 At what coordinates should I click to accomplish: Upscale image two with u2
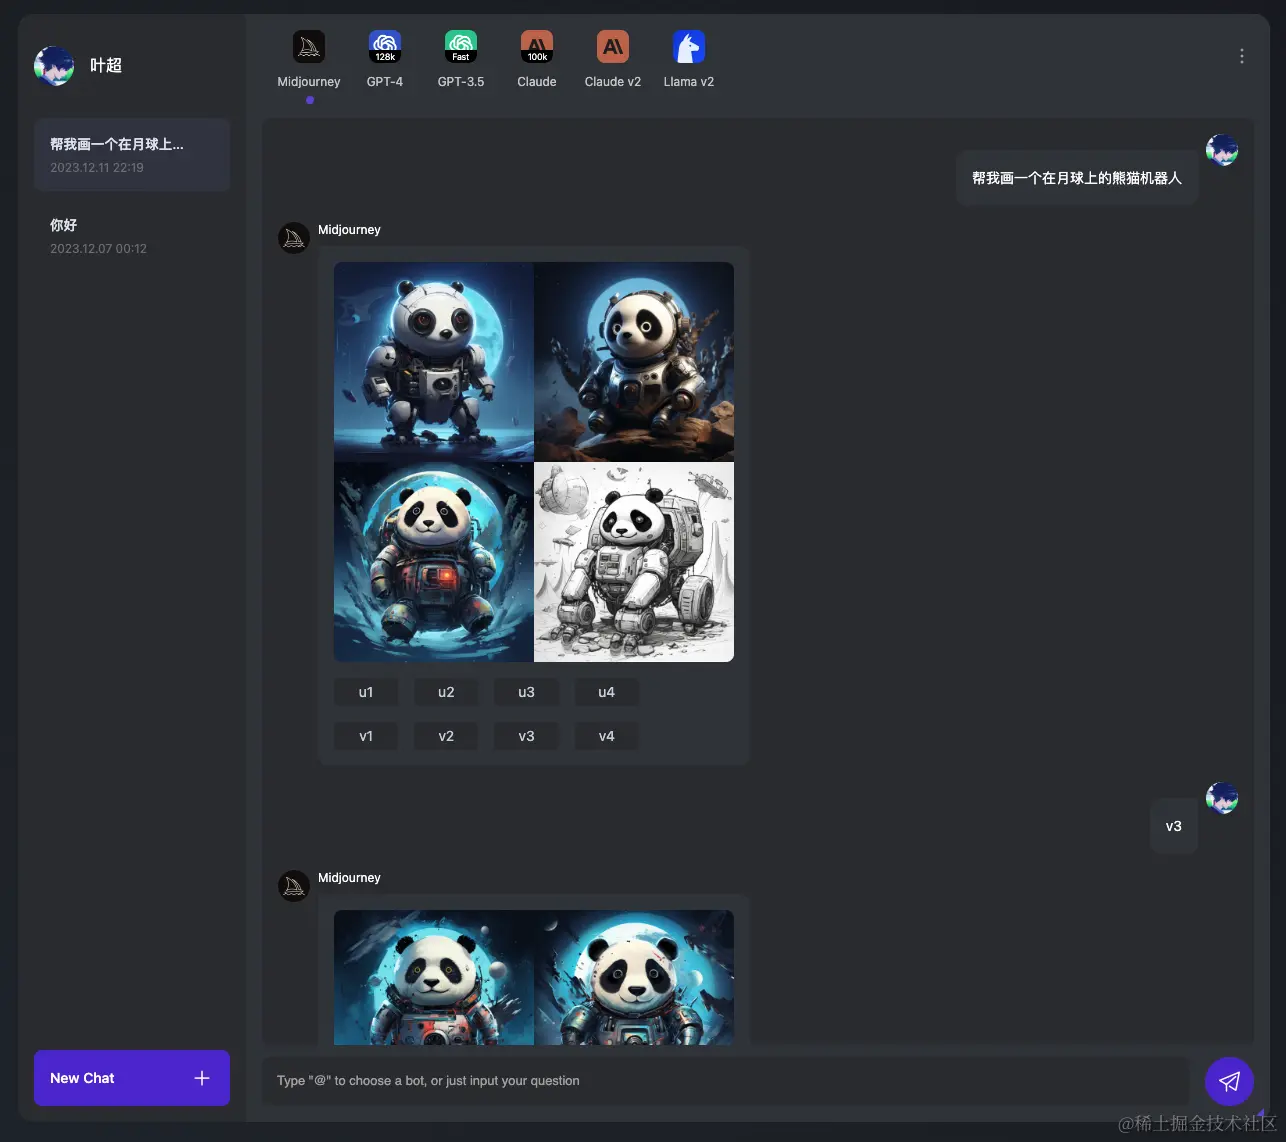(446, 692)
